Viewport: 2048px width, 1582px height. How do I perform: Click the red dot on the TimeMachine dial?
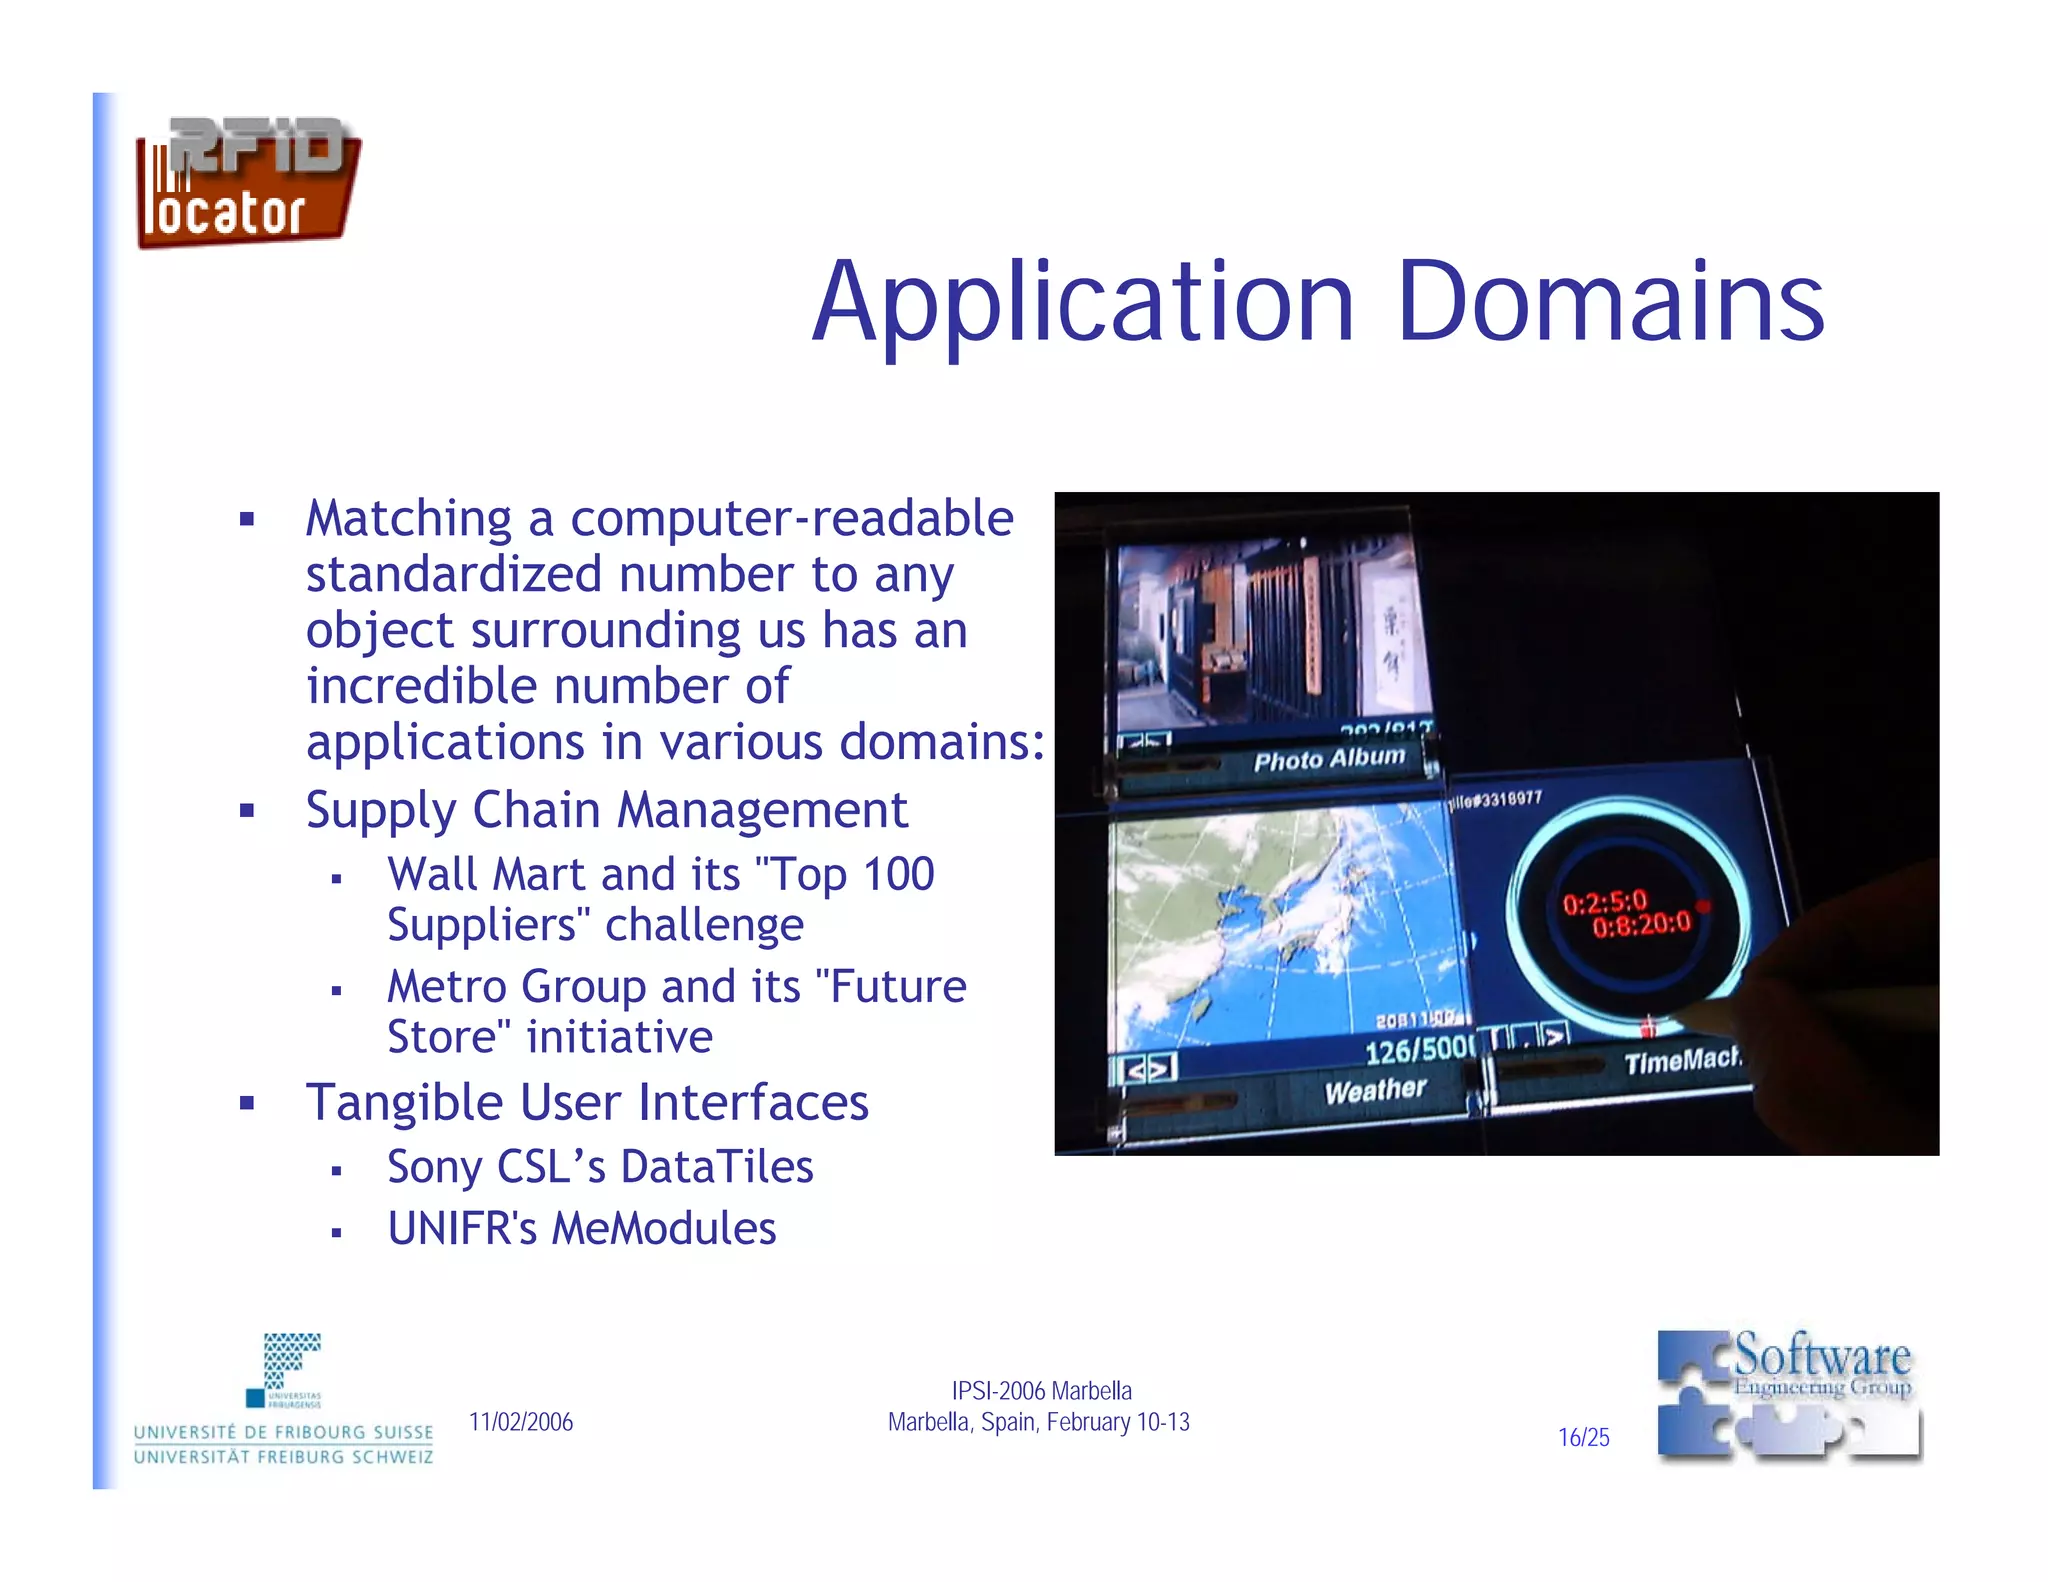[x=1703, y=907]
